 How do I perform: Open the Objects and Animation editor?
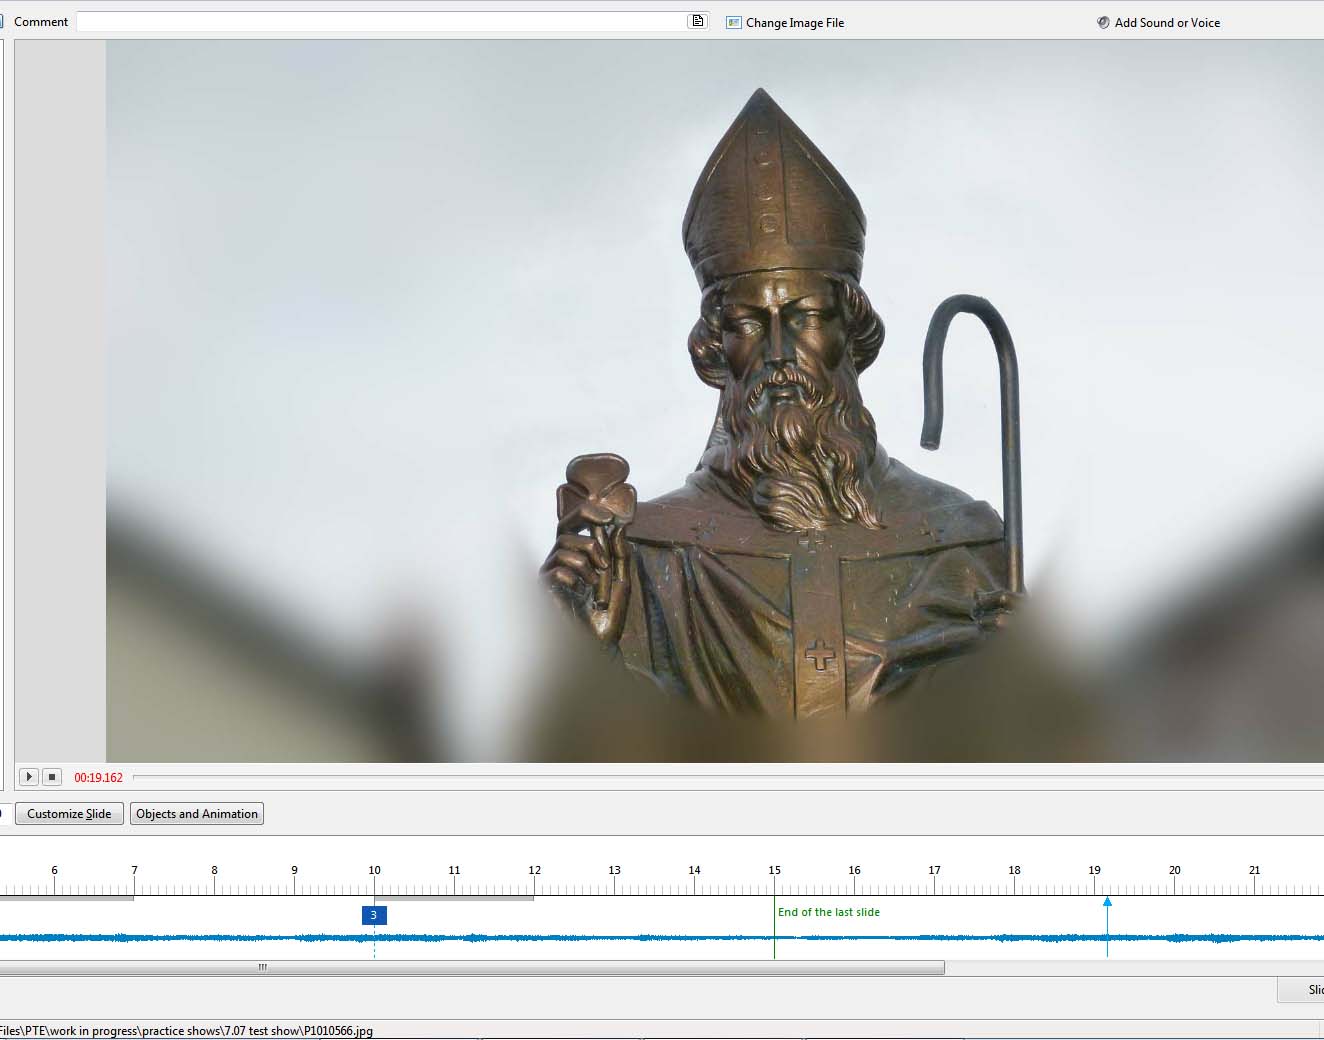point(197,814)
